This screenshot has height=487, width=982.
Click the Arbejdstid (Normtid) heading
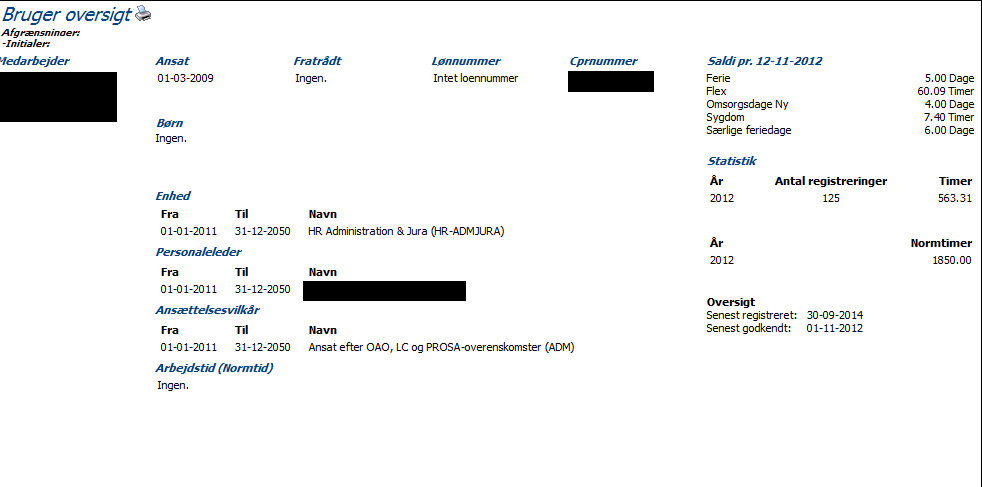pos(214,367)
